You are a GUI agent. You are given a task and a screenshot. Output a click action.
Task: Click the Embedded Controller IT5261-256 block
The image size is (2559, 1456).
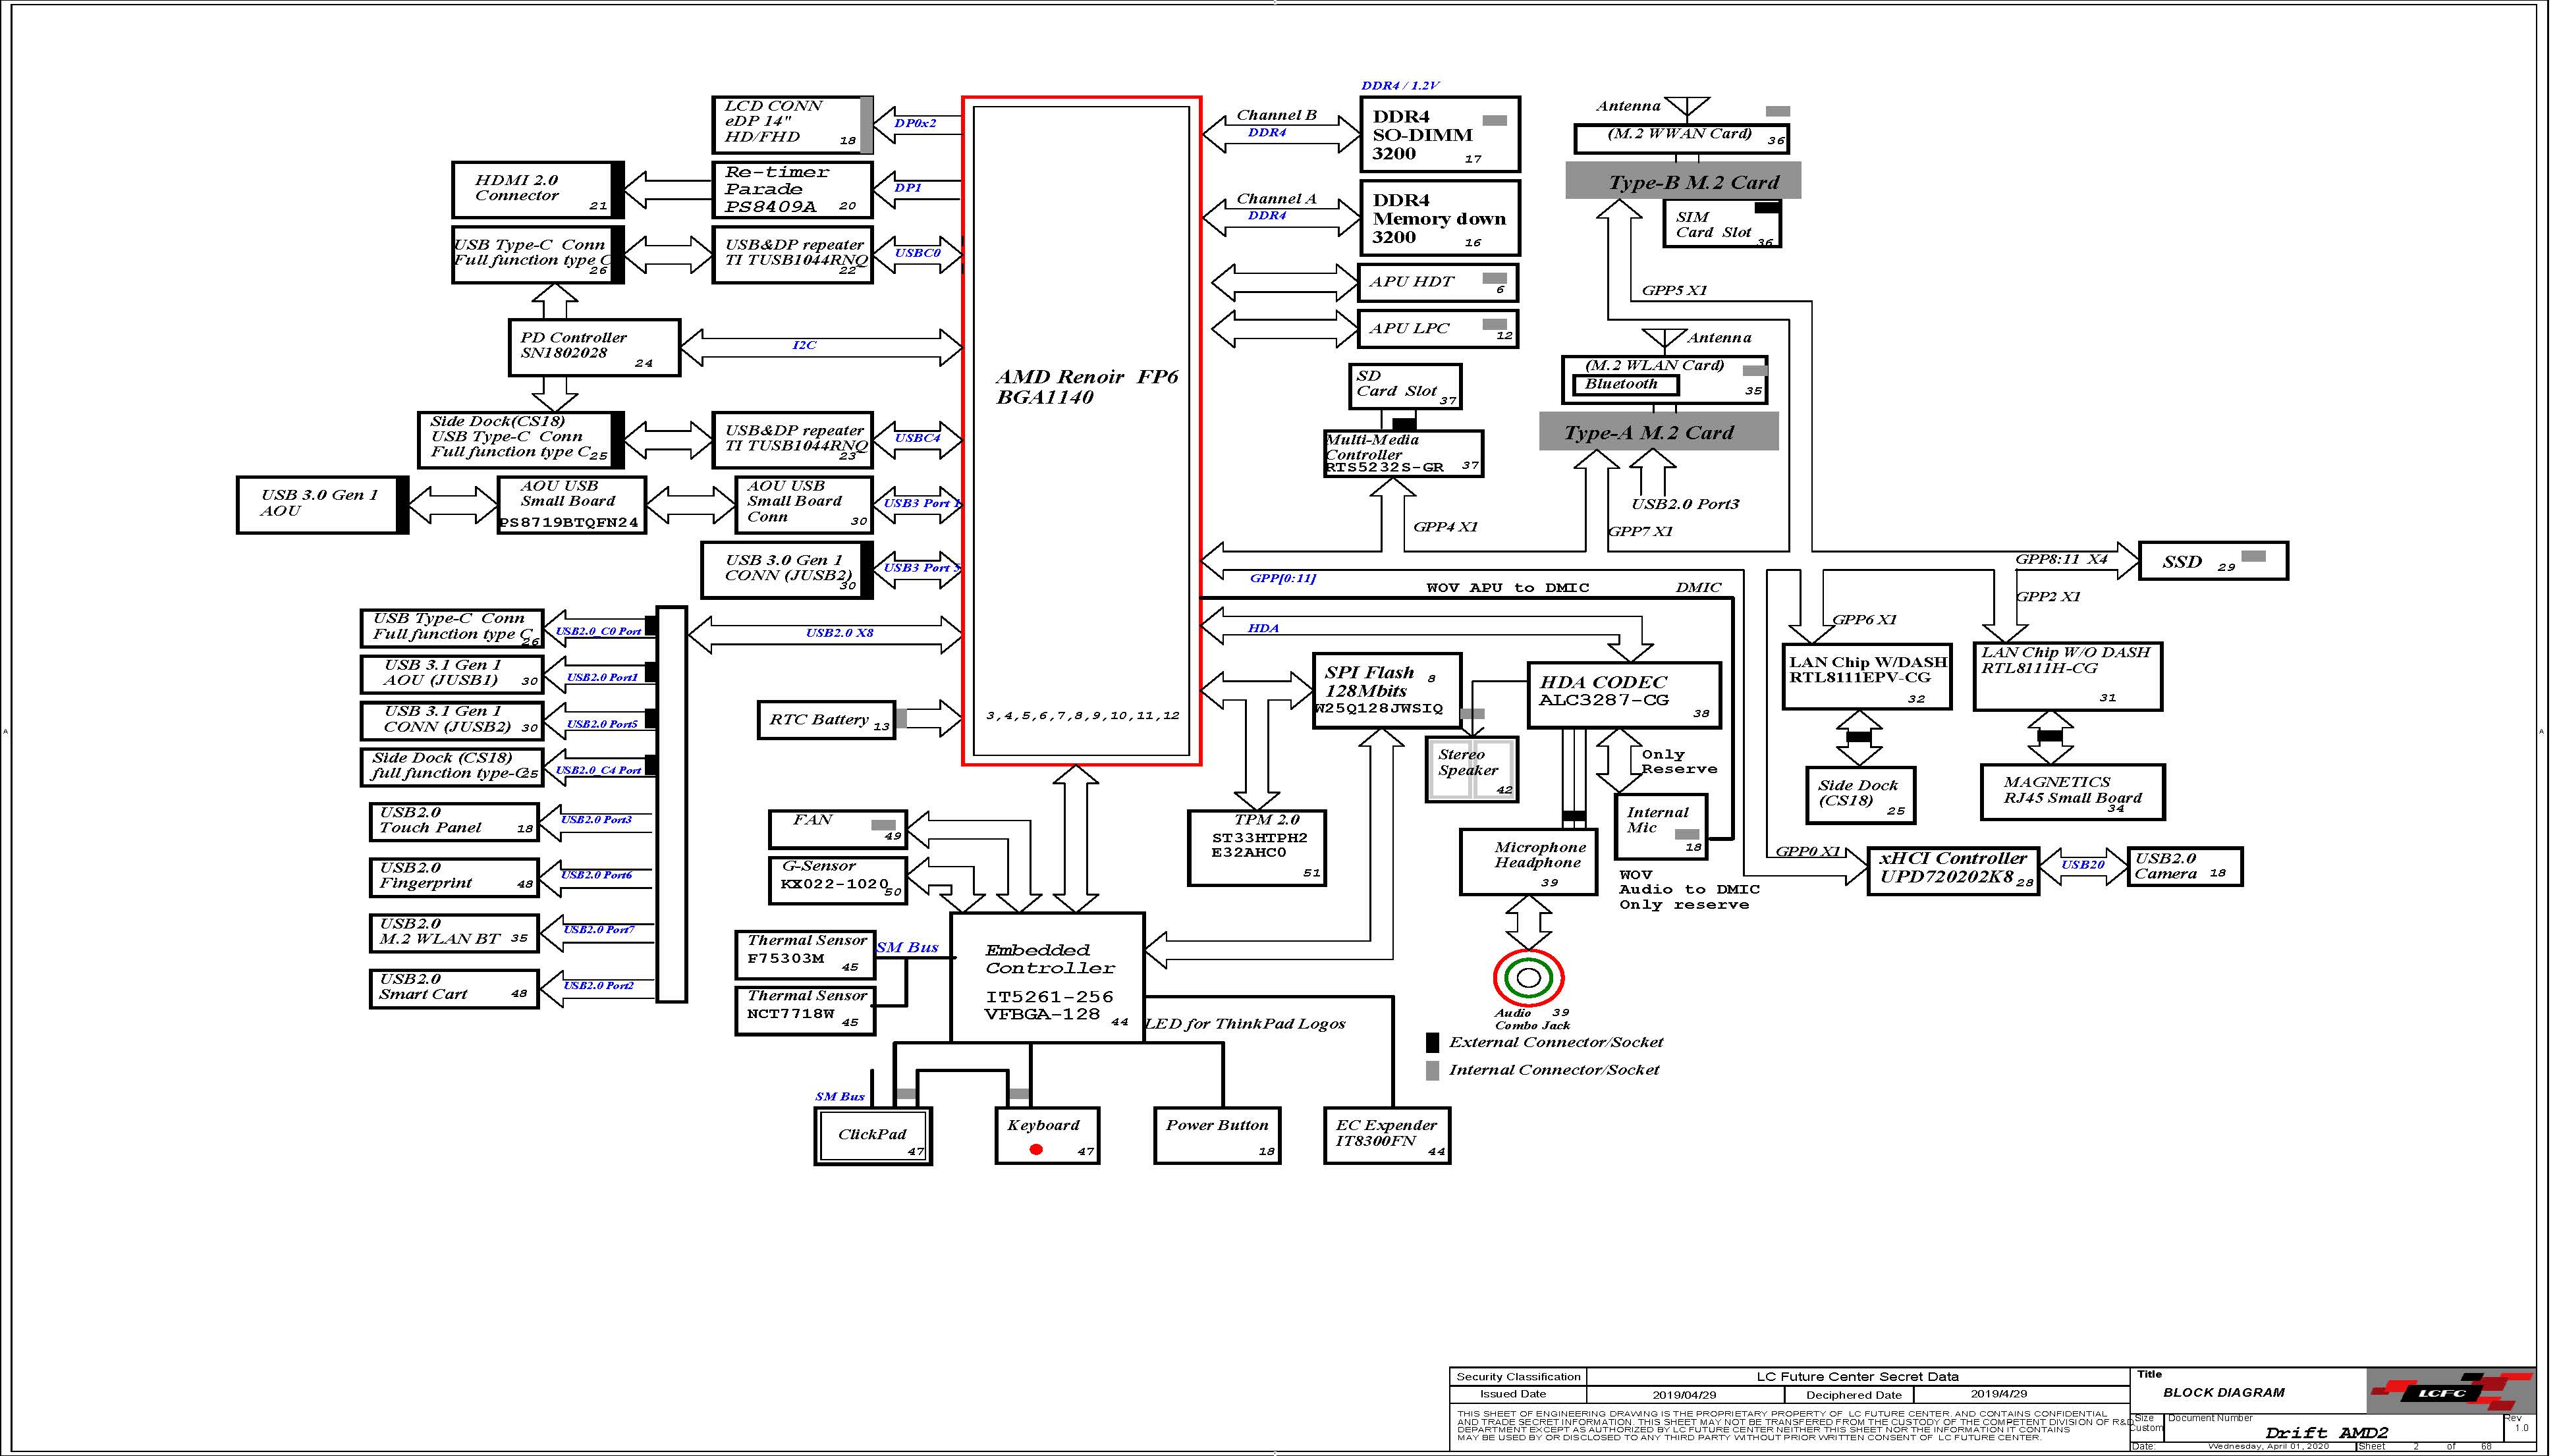(1047, 978)
